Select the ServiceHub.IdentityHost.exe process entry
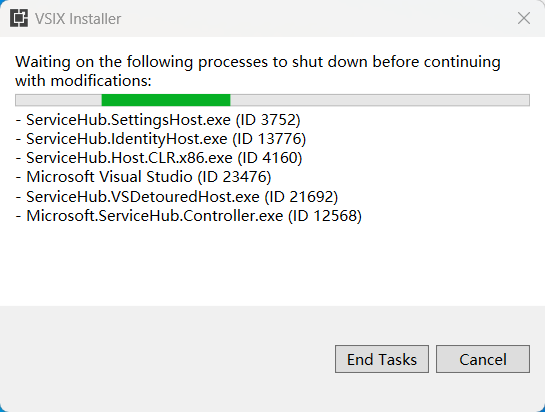Image resolution: width=545 pixels, height=412 pixels. (161, 139)
